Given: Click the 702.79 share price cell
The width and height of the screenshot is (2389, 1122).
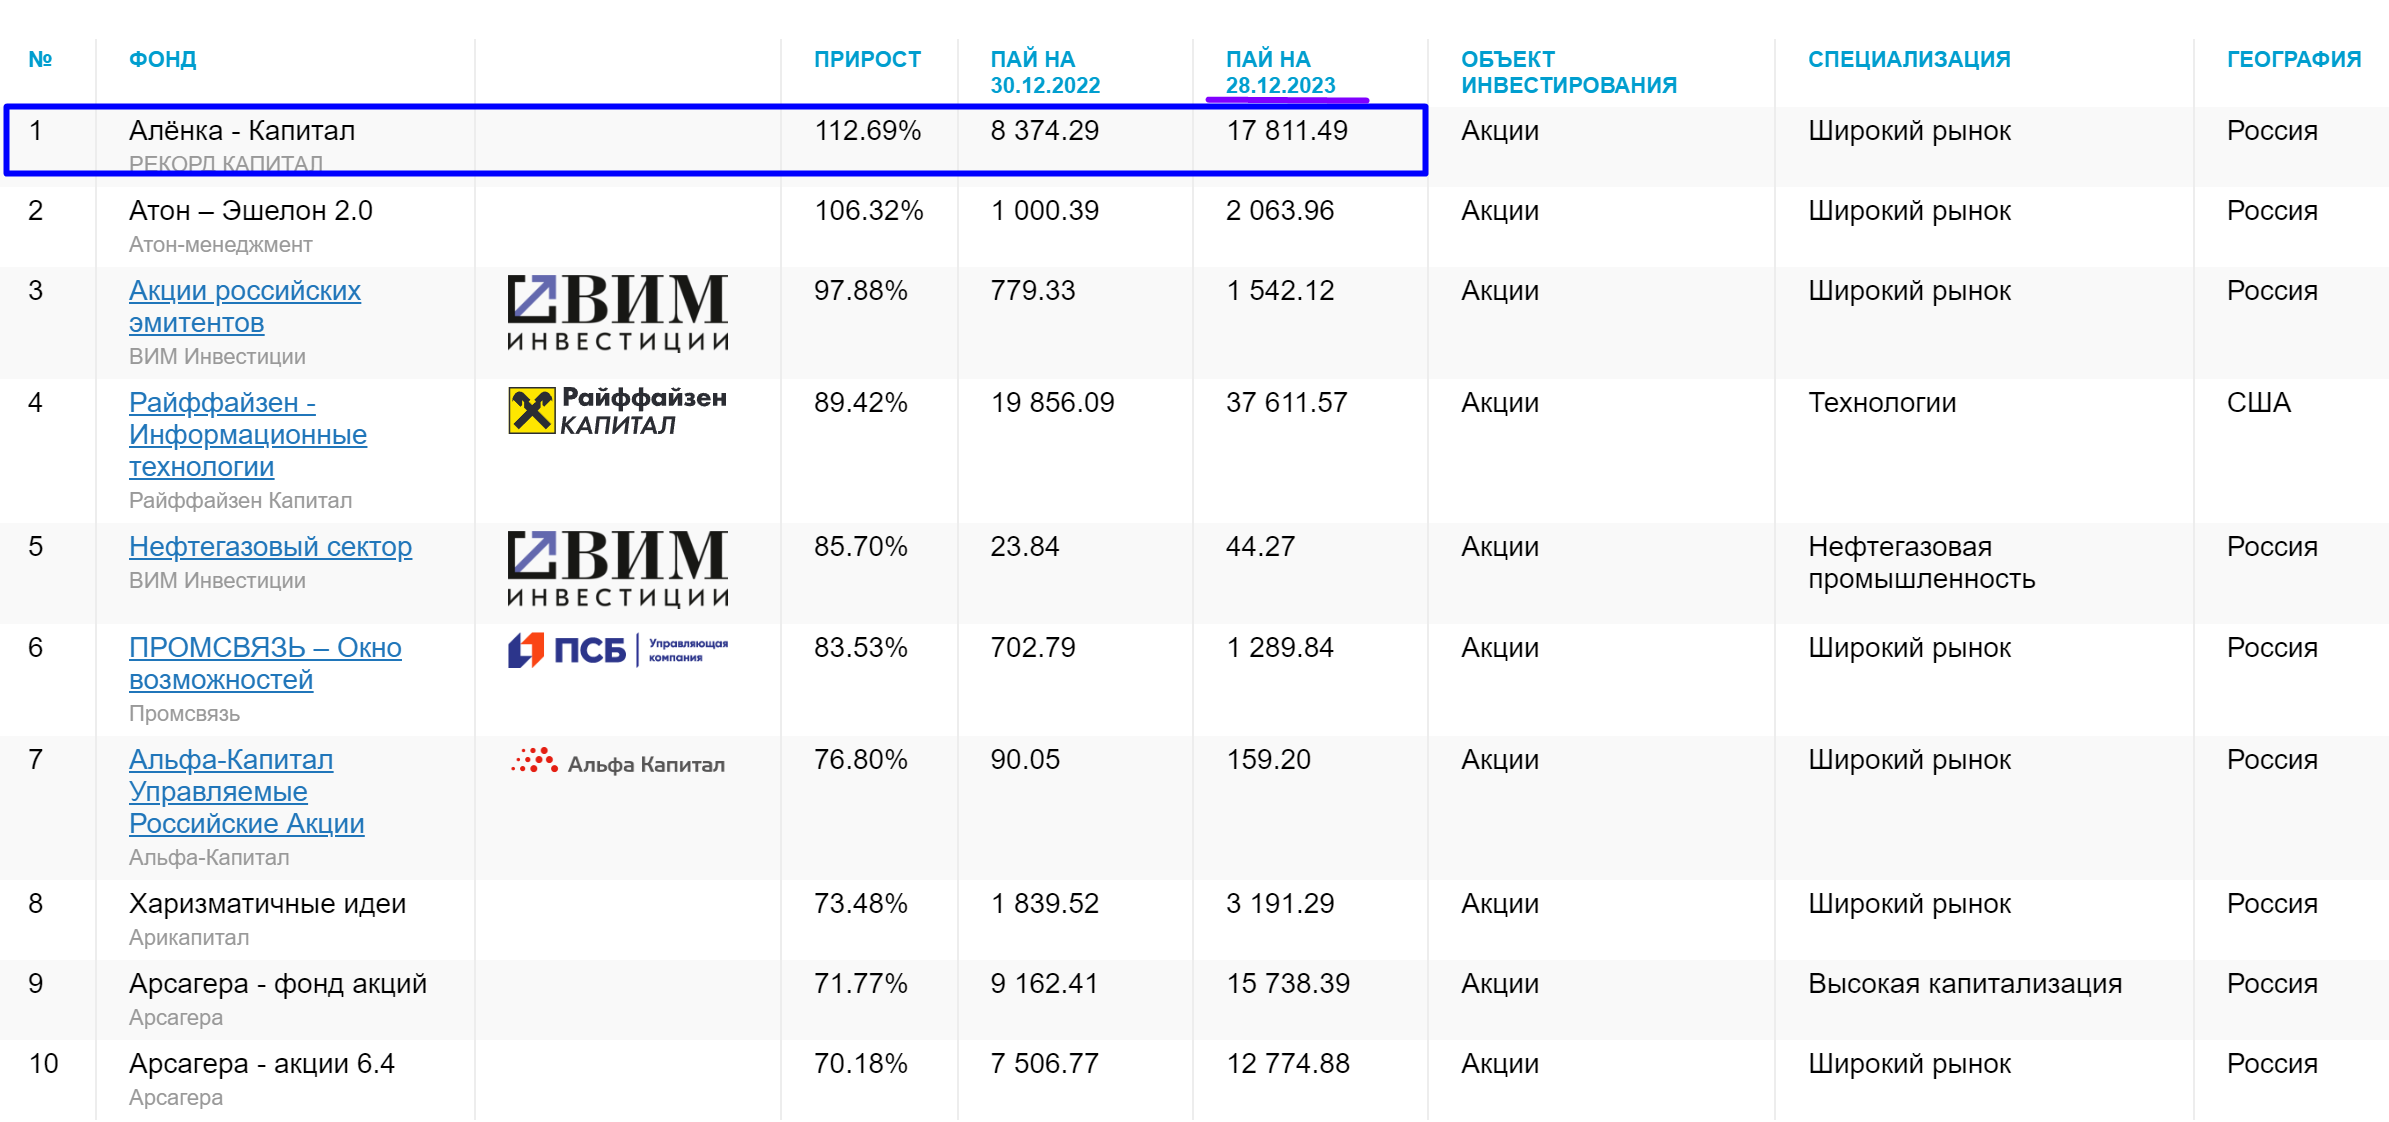Looking at the screenshot, I should click(1033, 648).
